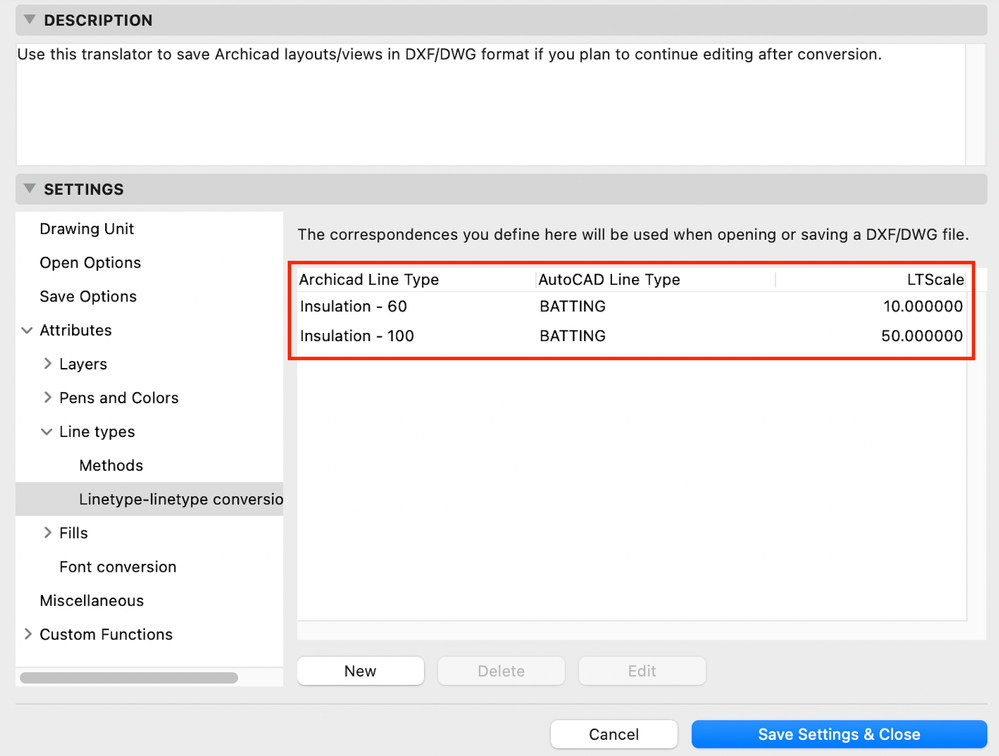Select the Insulation - 60 row

pyautogui.click(x=631, y=306)
